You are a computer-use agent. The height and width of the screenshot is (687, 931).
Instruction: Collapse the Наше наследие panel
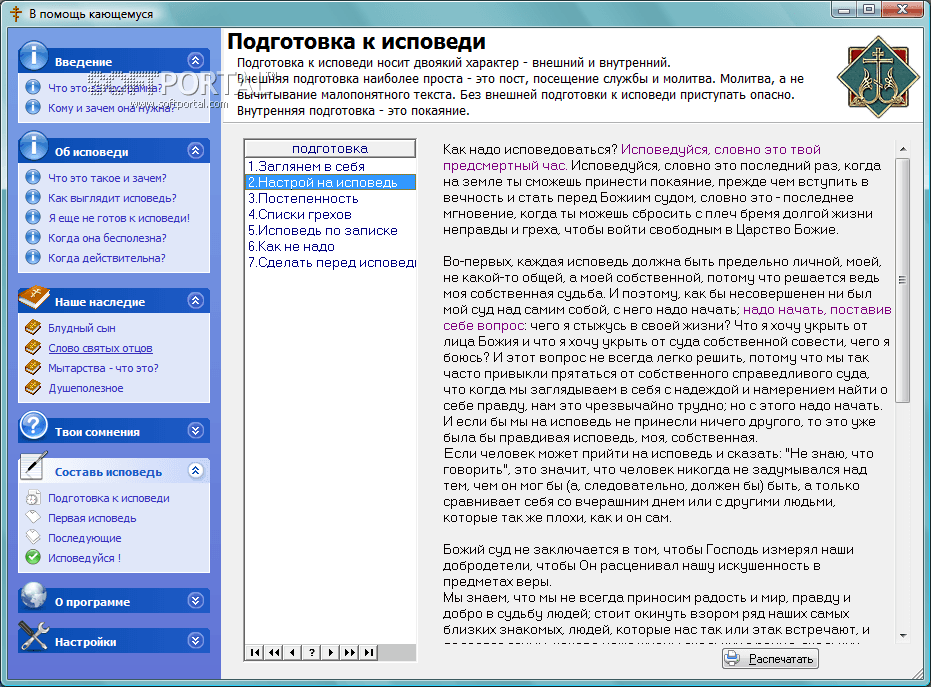195,301
